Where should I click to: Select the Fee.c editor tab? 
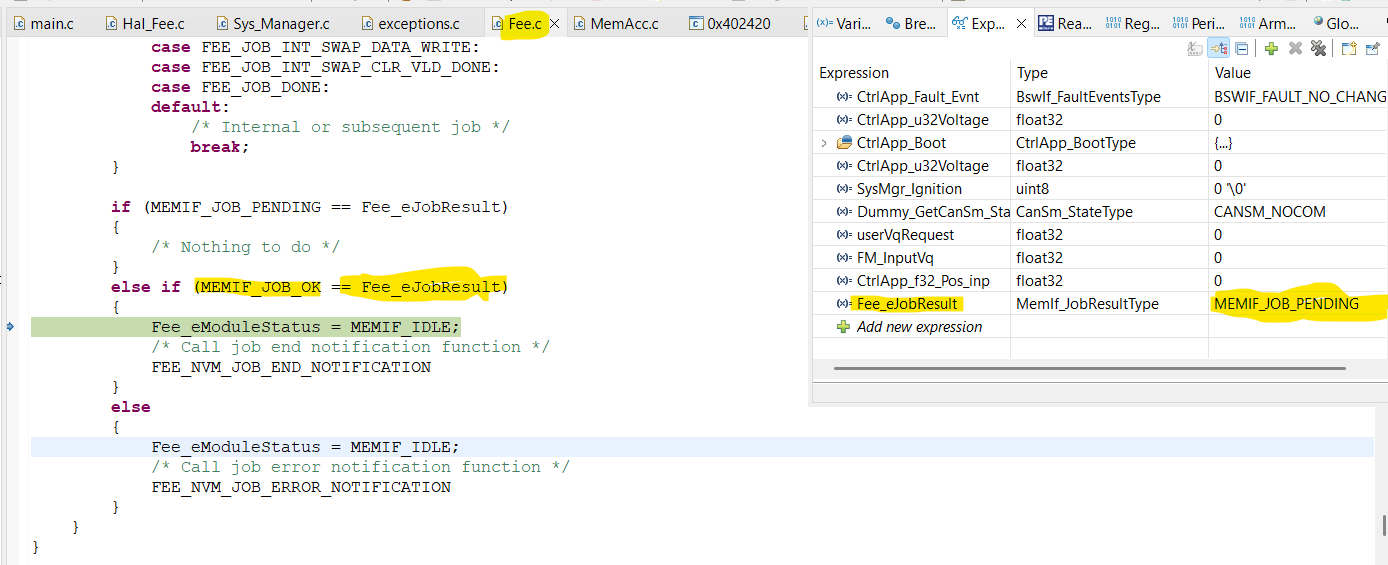pyautogui.click(x=524, y=23)
